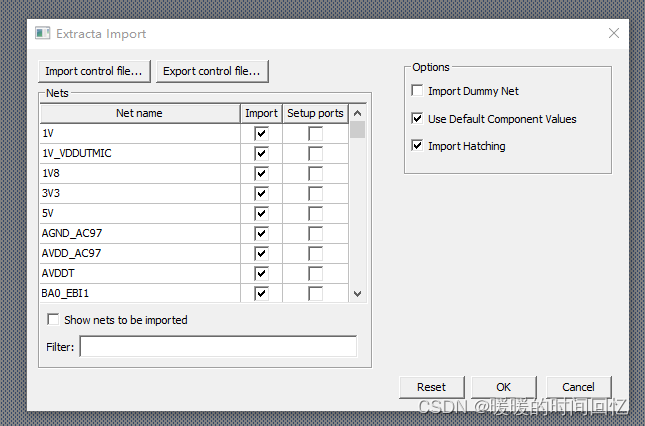Cancel the Extracta Import dialog

point(579,387)
